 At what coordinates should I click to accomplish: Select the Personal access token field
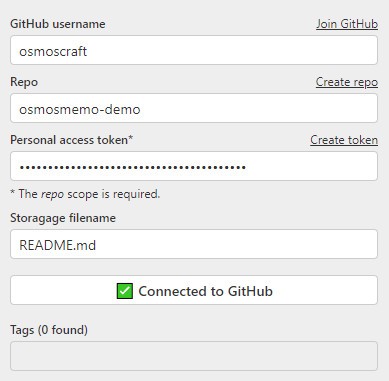194,166
